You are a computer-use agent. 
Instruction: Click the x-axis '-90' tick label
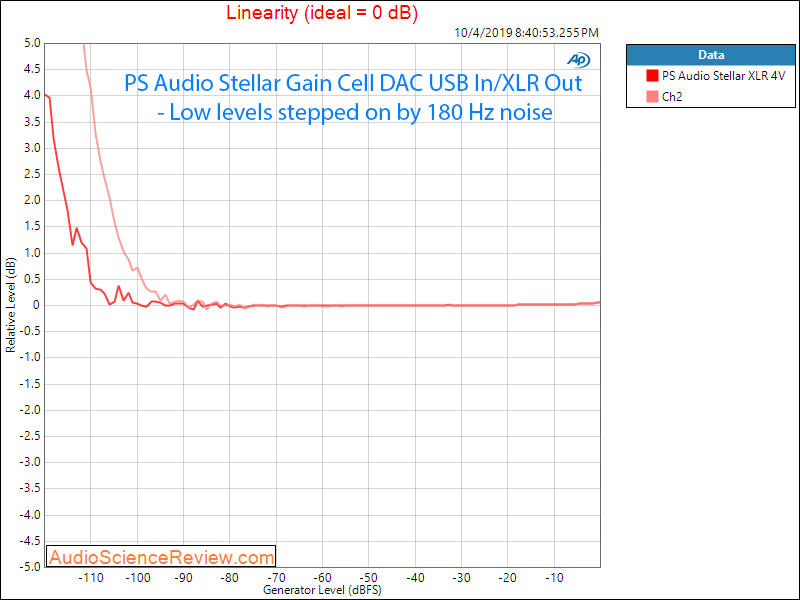pos(183,578)
